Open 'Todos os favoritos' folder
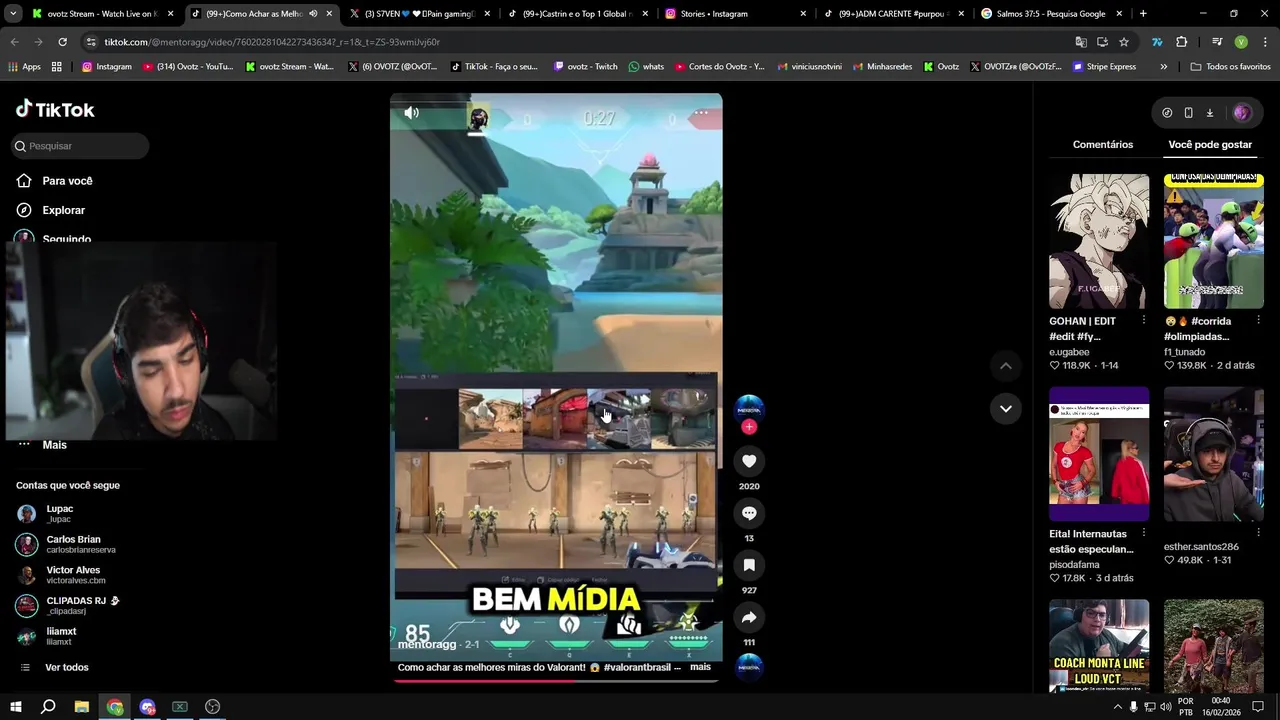This screenshot has height=720, width=1280. pyautogui.click(x=1231, y=67)
